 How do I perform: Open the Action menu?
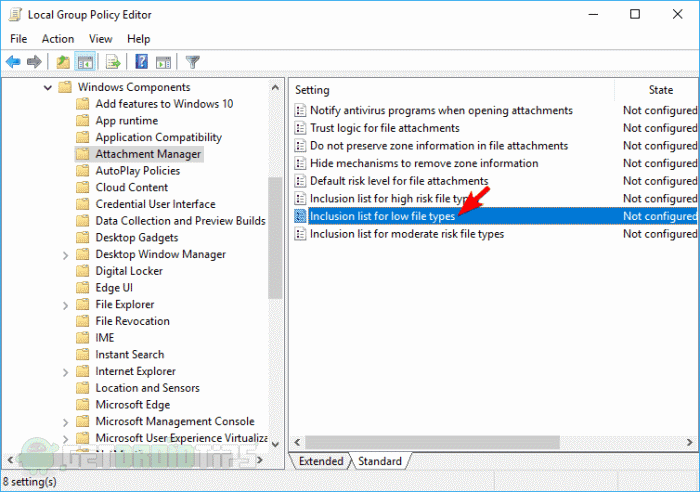pyautogui.click(x=58, y=39)
